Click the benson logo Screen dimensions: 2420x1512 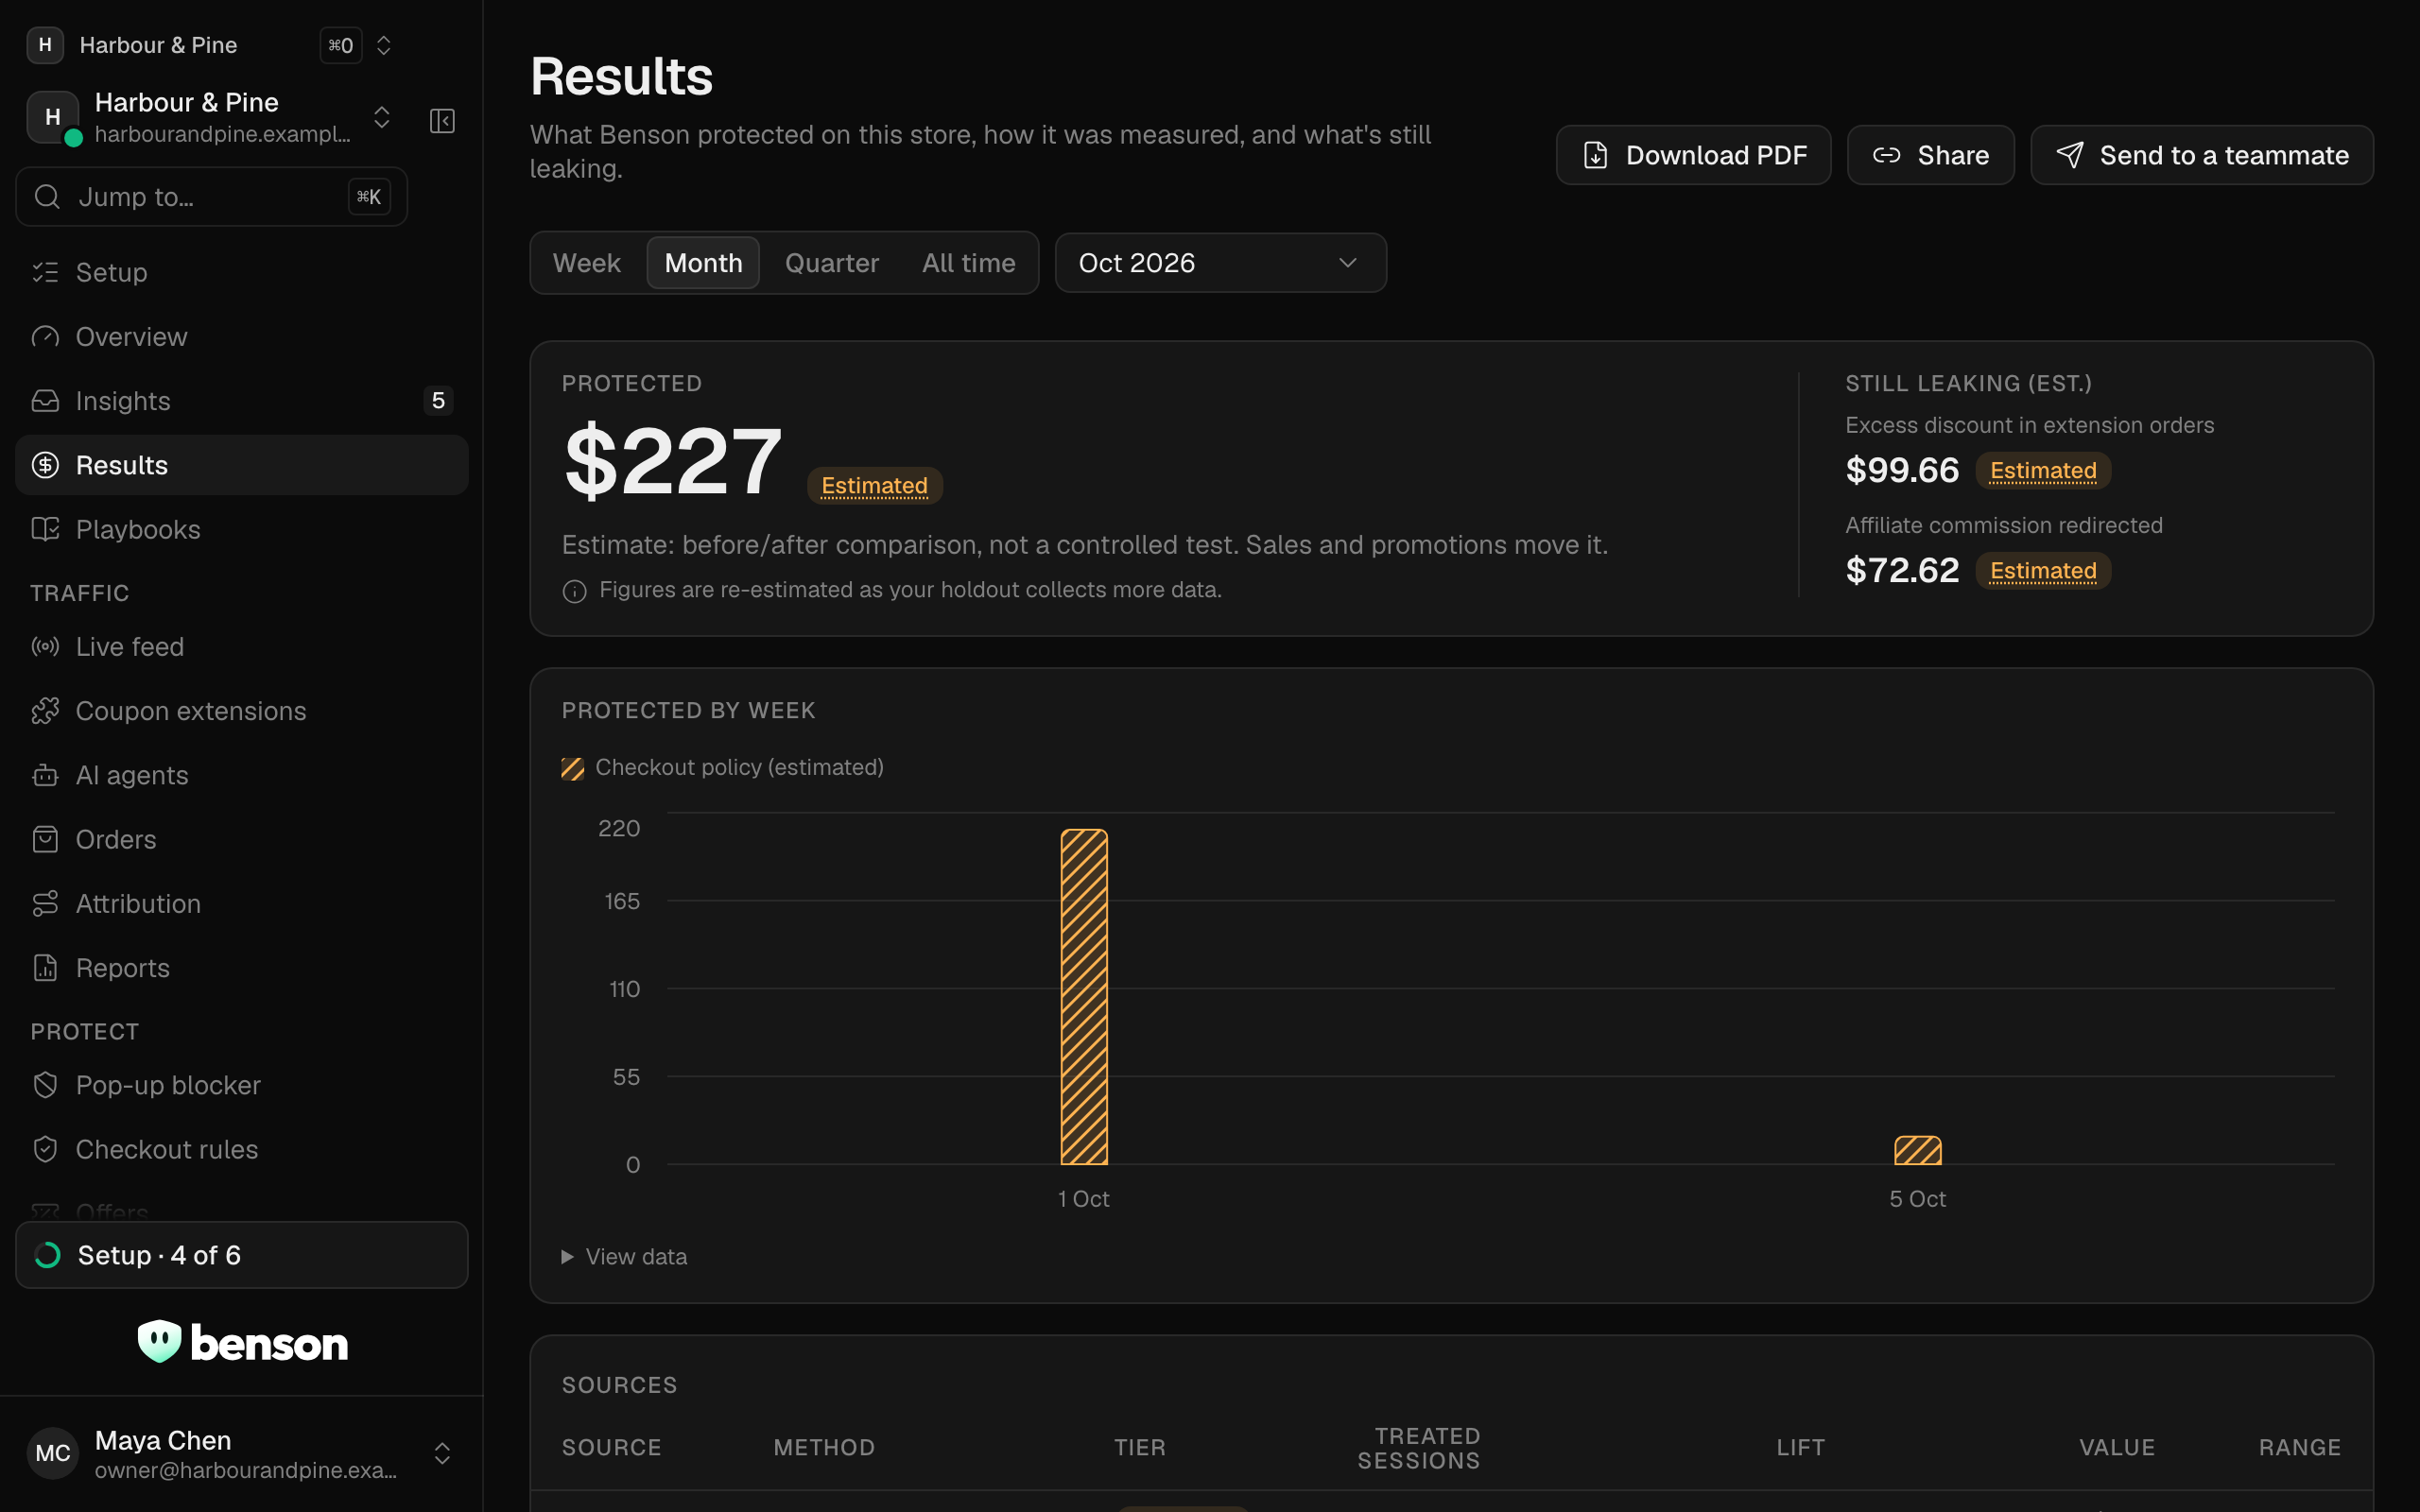click(242, 1342)
